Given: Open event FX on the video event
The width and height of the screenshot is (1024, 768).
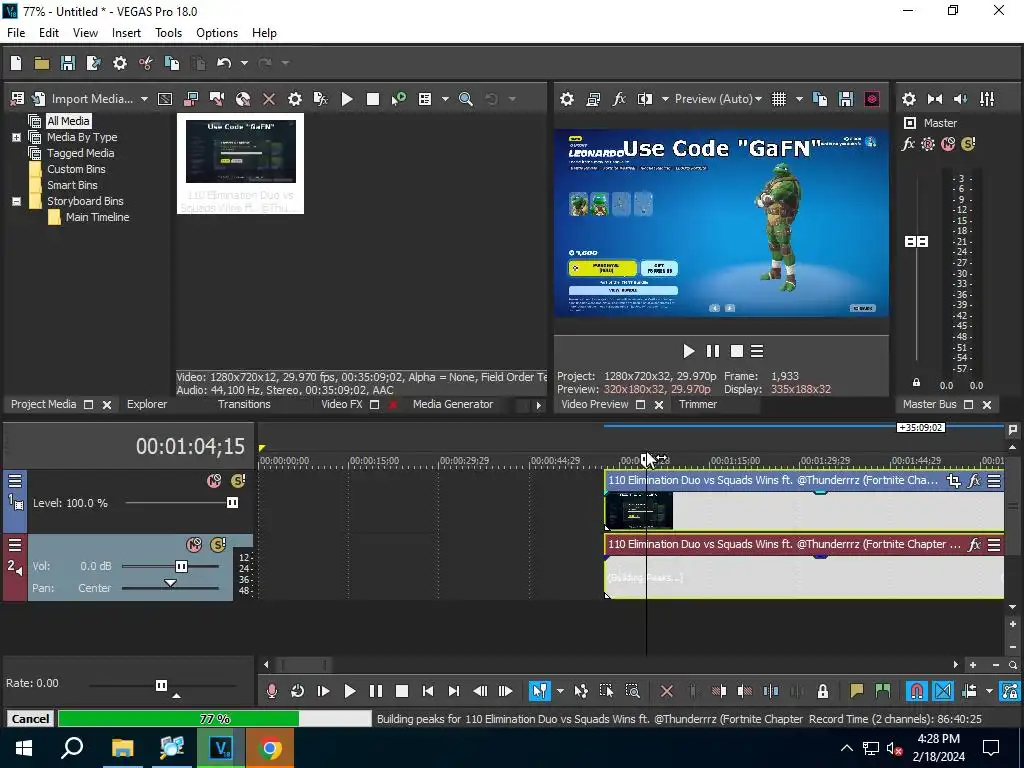Looking at the screenshot, I should click(x=974, y=481).
